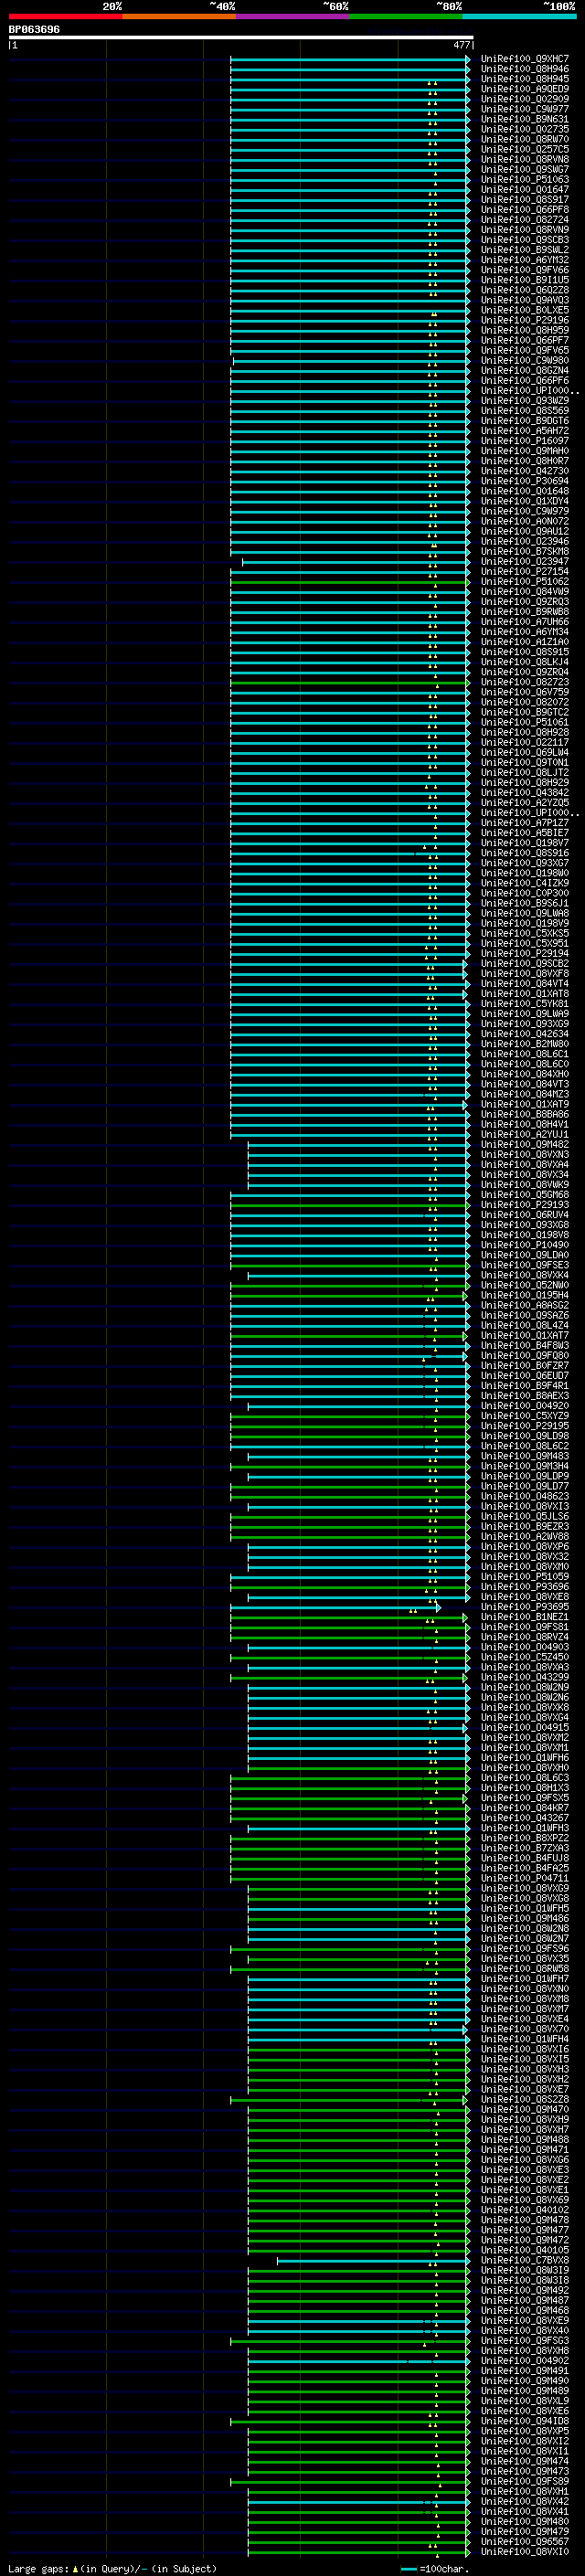Select hit label UniRef100_Q9SWG7

coord(525,169)
